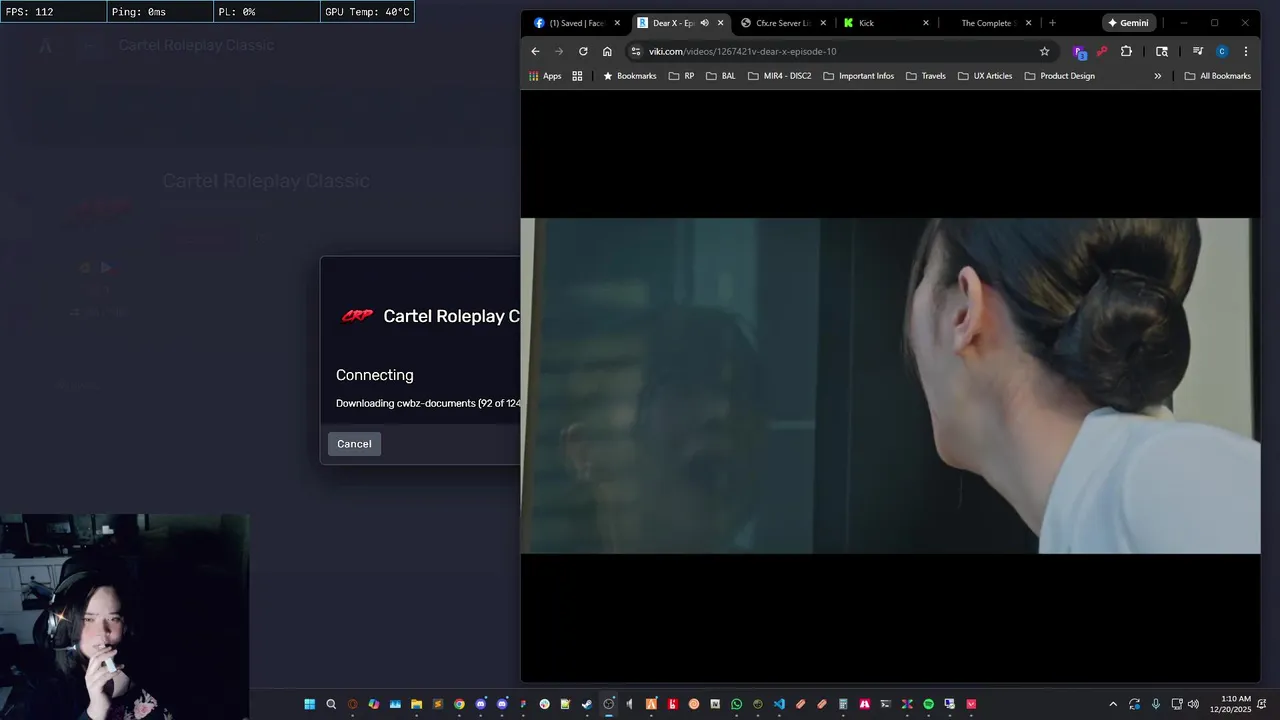Close the Kick browser tab
This screenshot has height=720, width=1280.
coord(926,23)
